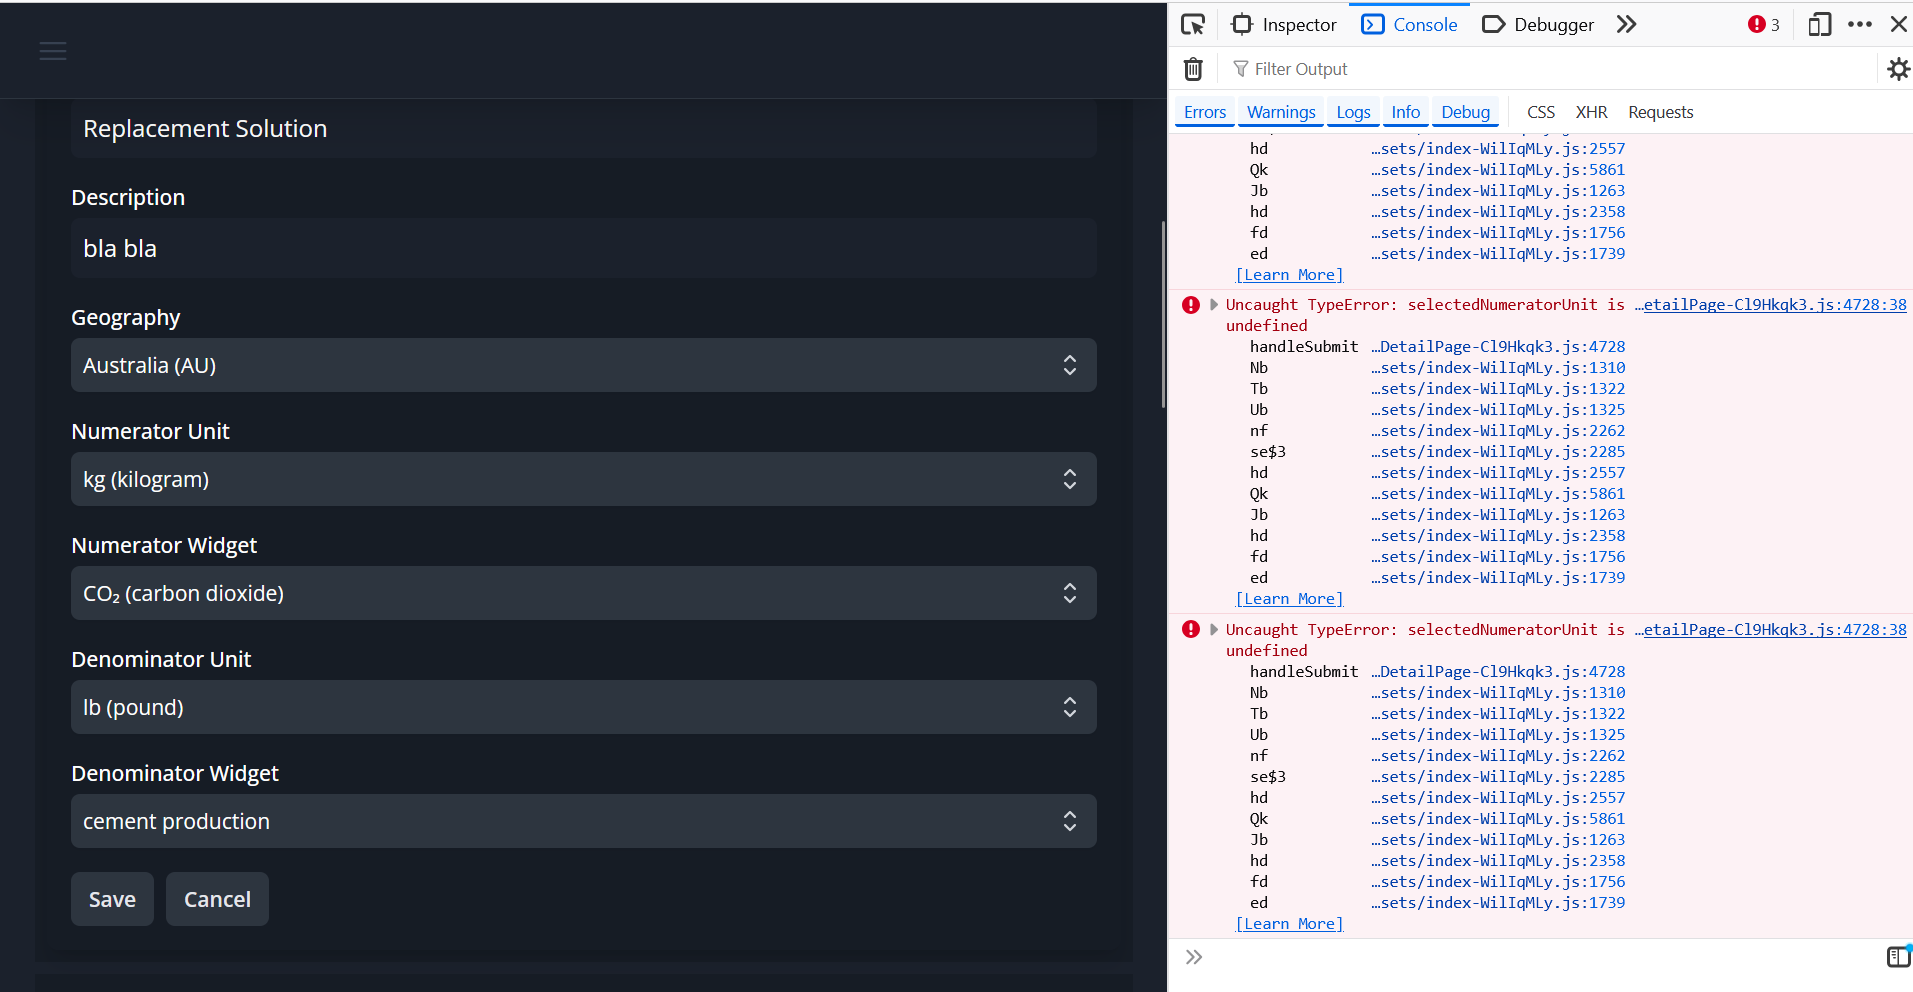Toggle the Warnings filter
Image resolution: width=1913 pixels, height=992 pixels.
coord(1281,112)
